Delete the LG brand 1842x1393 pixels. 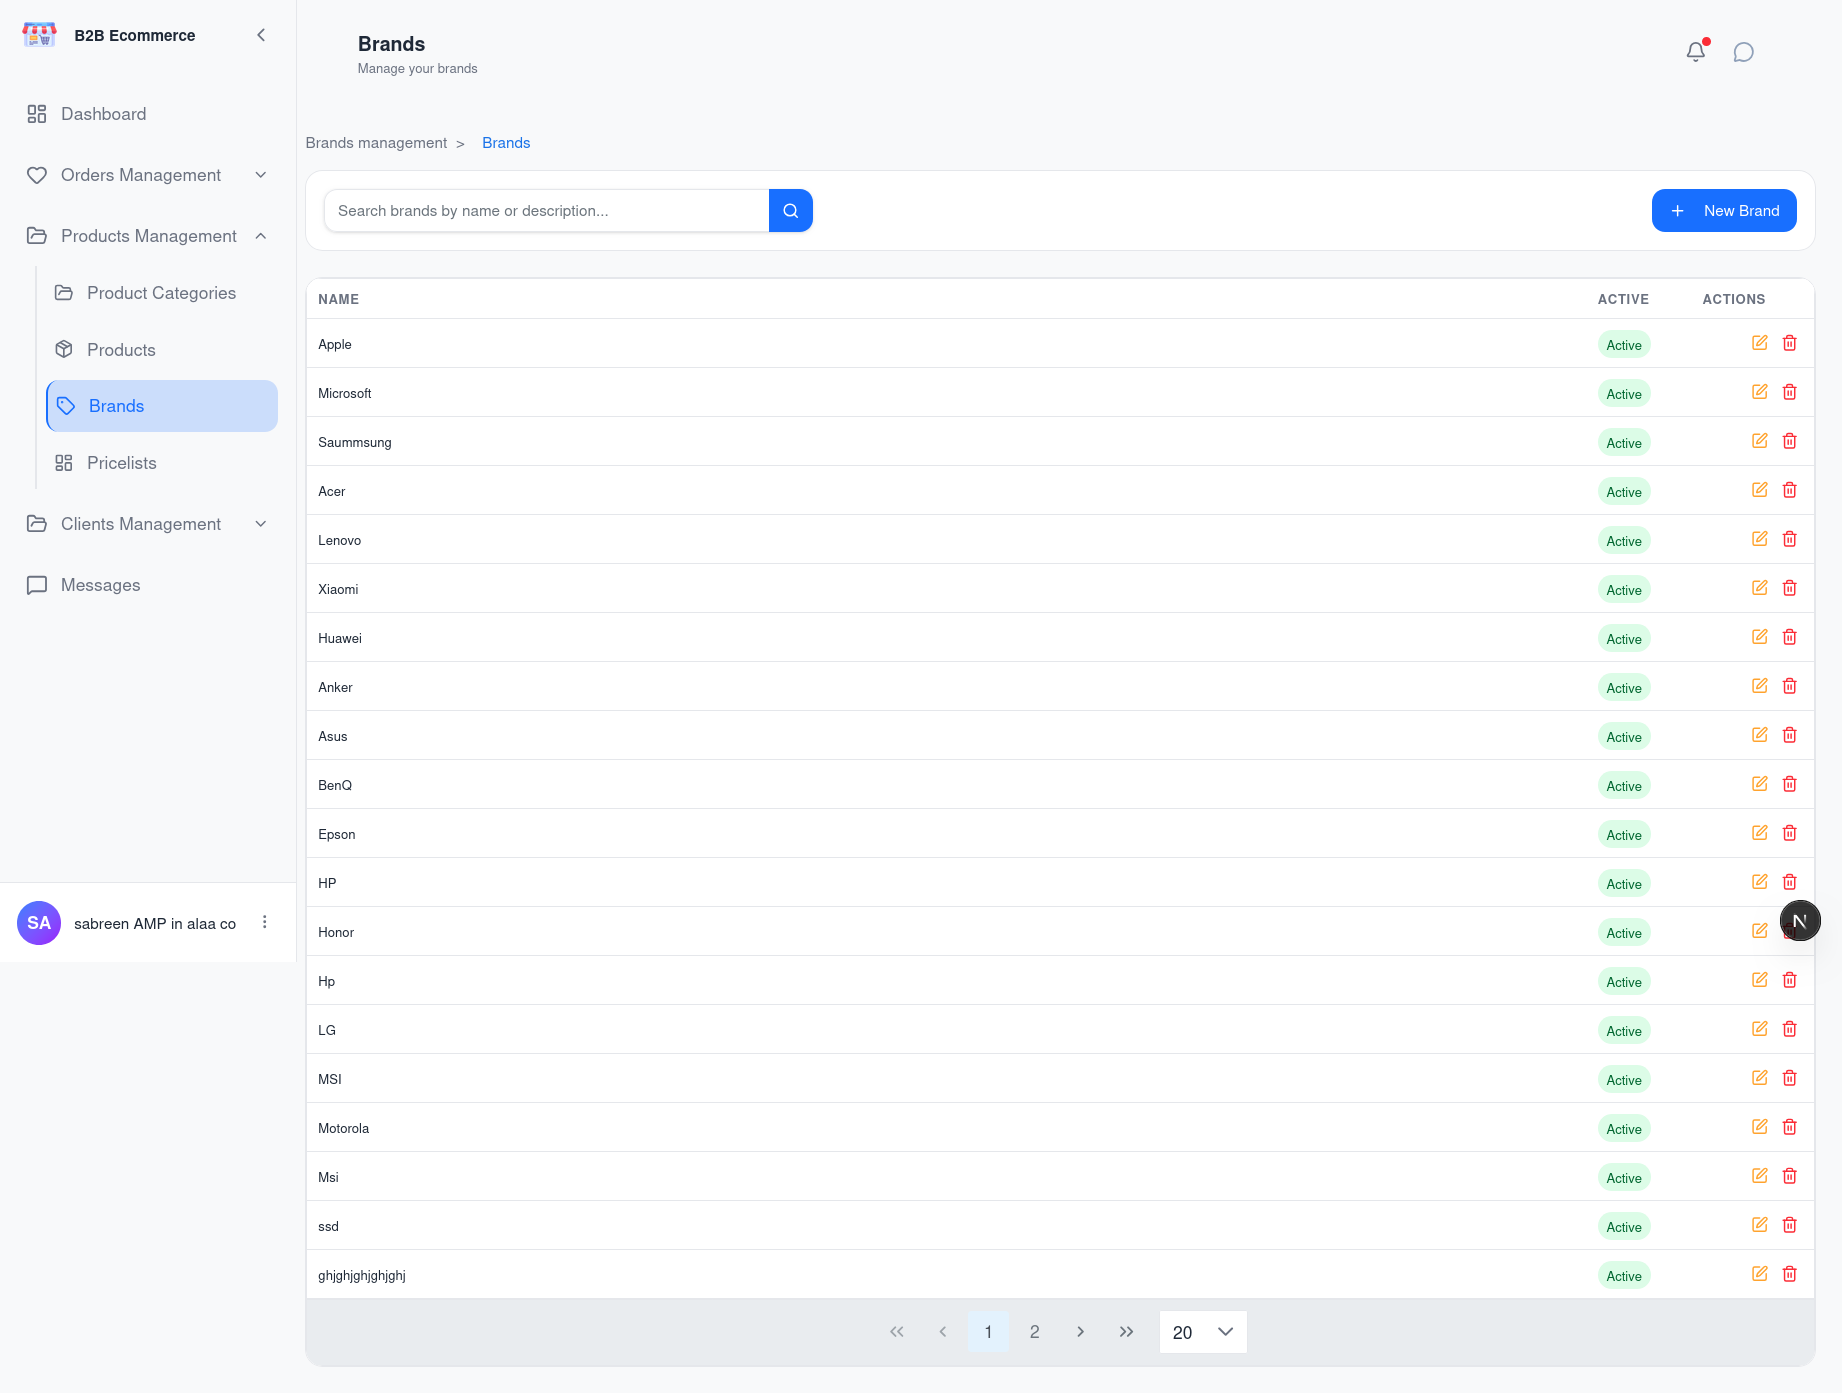tap(1790, 1029)
